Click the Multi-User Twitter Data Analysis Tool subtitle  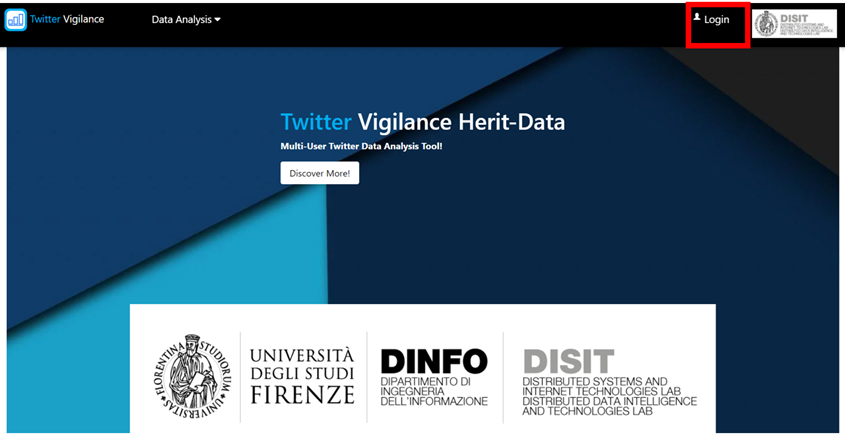point(361,147)
